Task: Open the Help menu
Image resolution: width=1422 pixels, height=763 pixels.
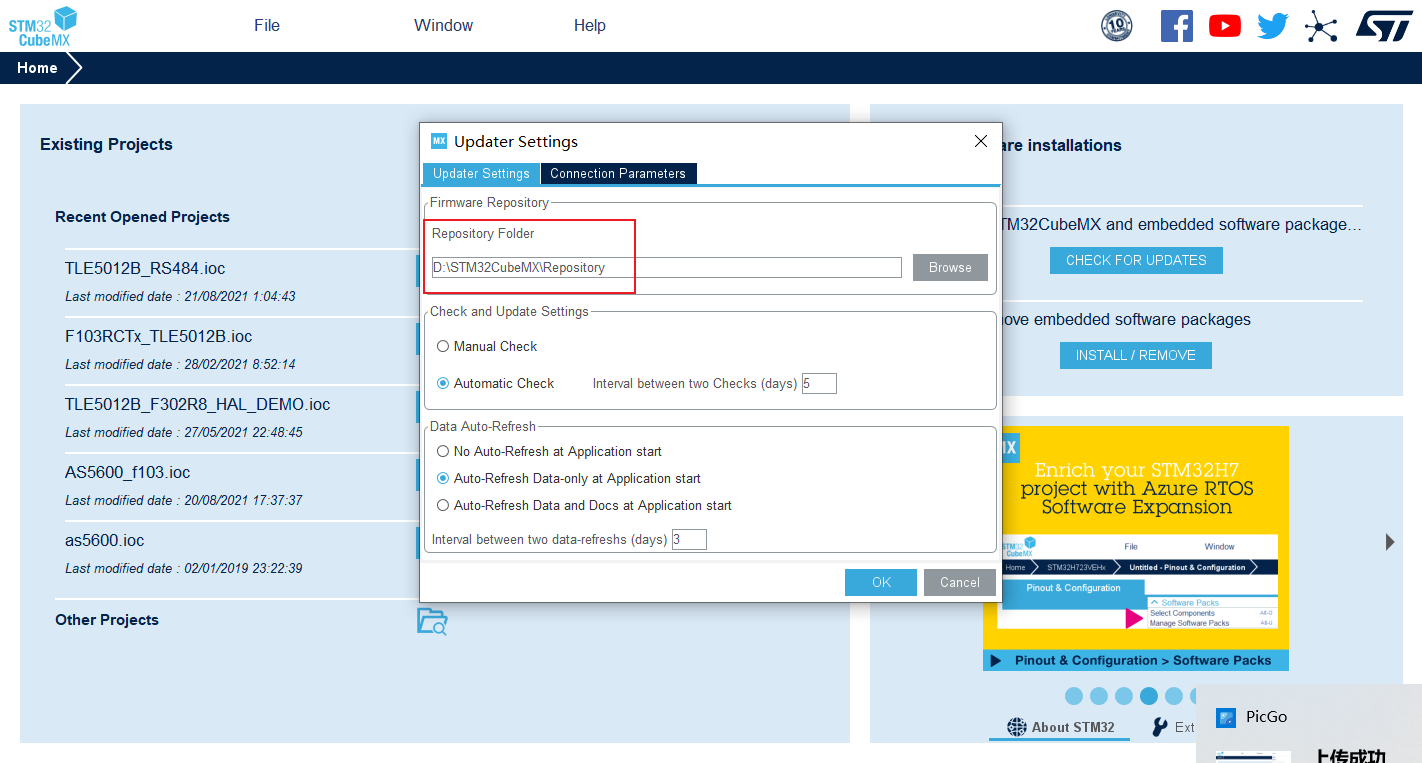Action: point(590,26)
